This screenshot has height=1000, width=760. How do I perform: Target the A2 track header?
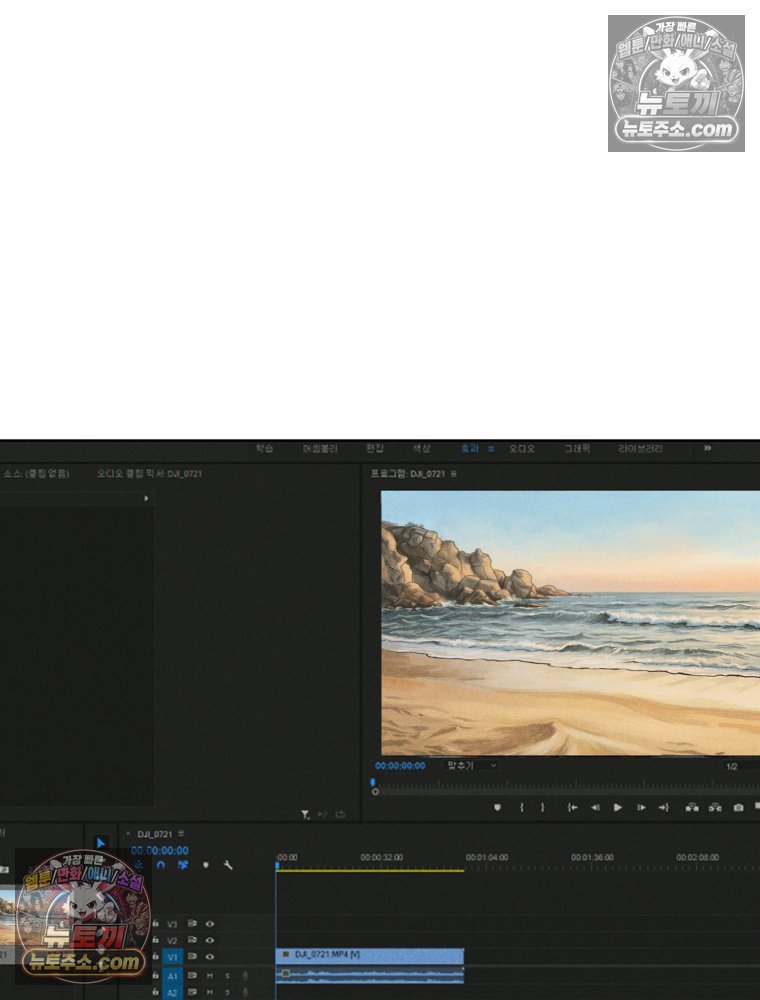pos(172,992)
